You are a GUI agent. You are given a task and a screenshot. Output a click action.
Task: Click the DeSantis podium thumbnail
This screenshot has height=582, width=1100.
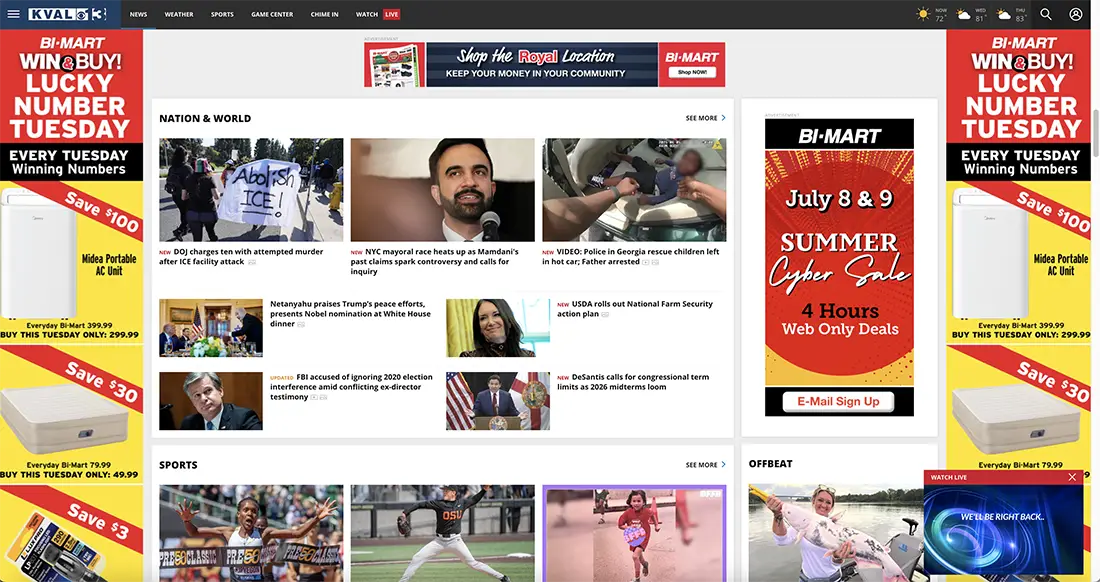pyautogui.click(x=498, y=401)
